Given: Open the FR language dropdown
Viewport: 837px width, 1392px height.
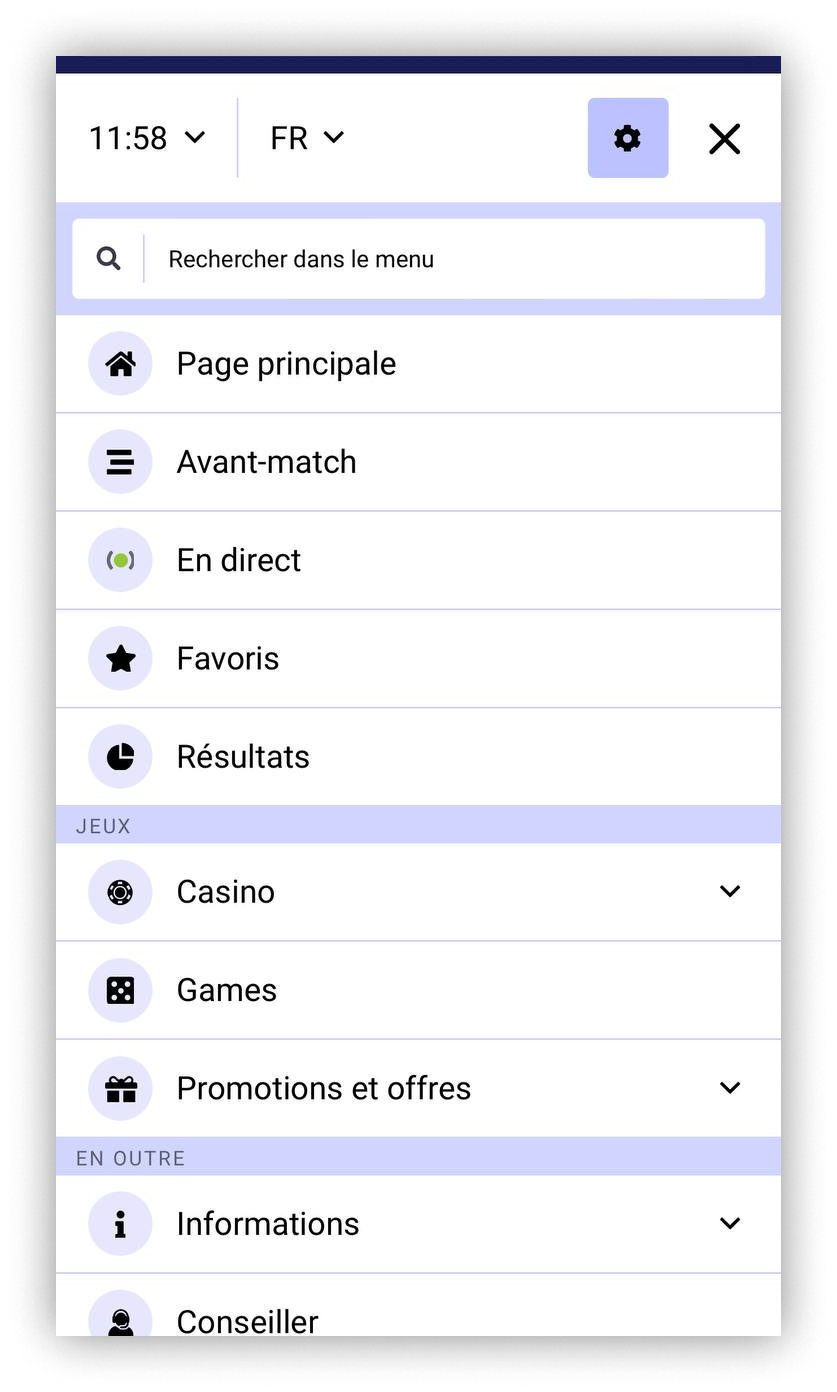Looking at the screenshot, I should 307,138.
